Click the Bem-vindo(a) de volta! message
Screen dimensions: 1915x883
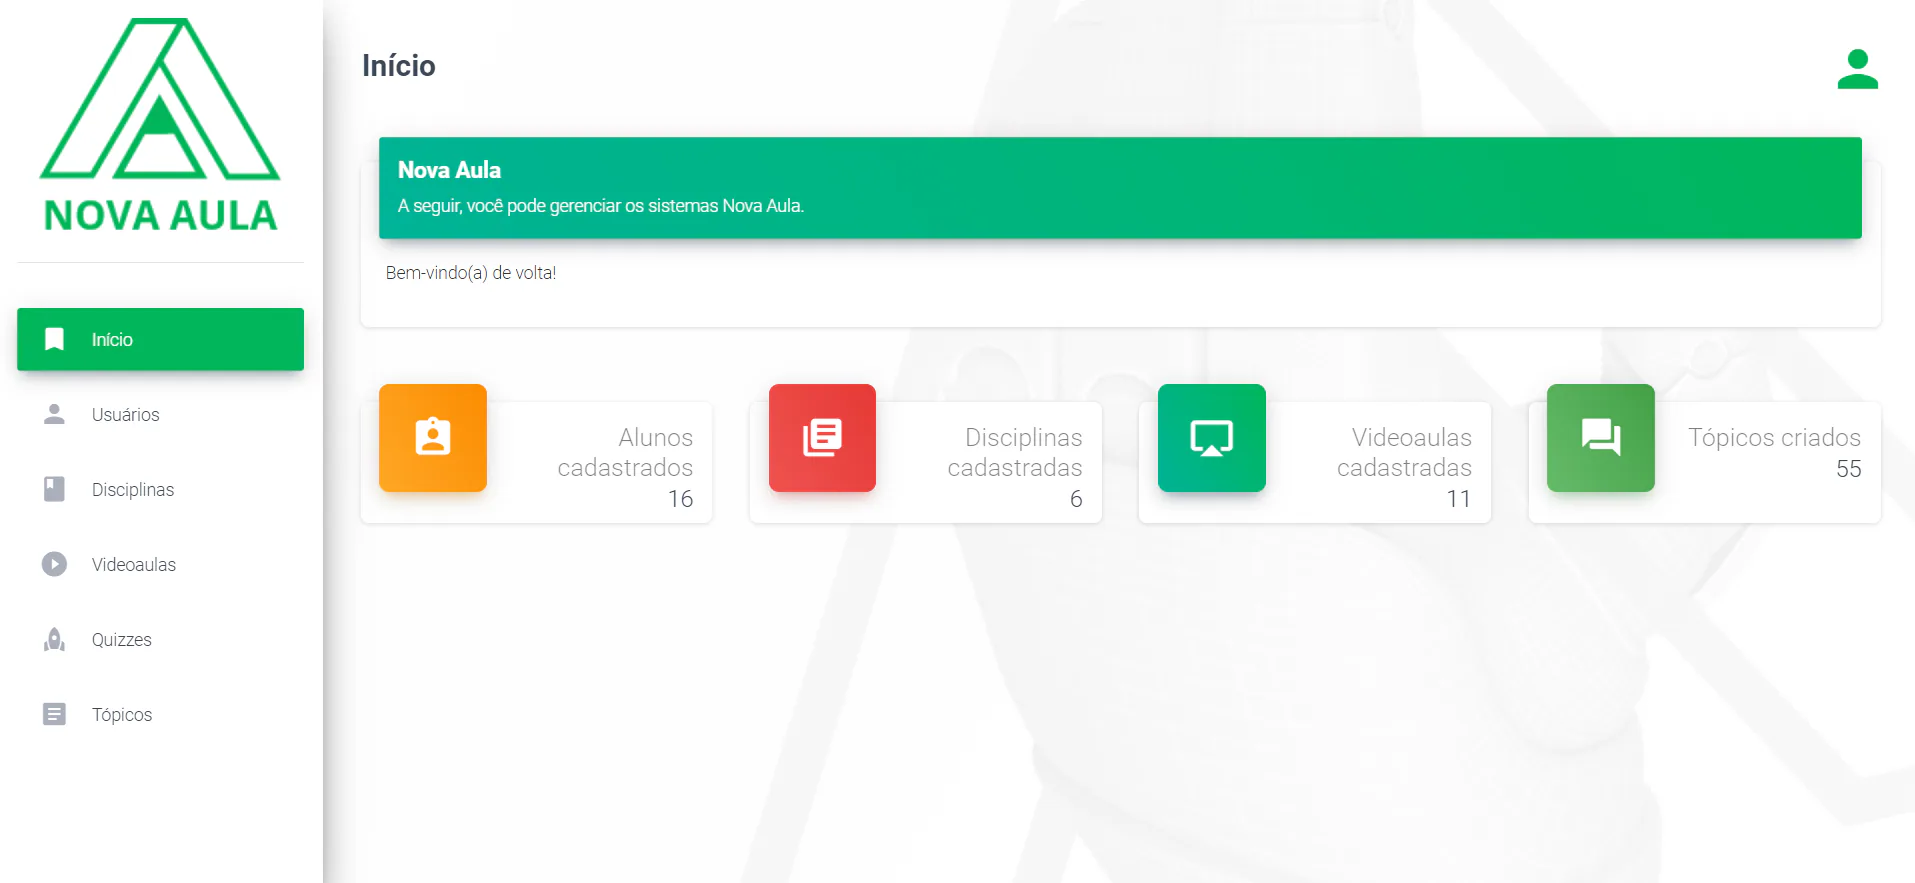pyautogui.click(x=471, y=273)
